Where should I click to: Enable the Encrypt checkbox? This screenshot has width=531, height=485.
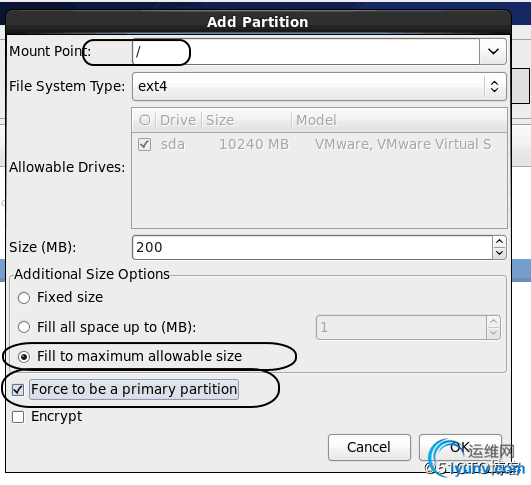coord(18,417)
